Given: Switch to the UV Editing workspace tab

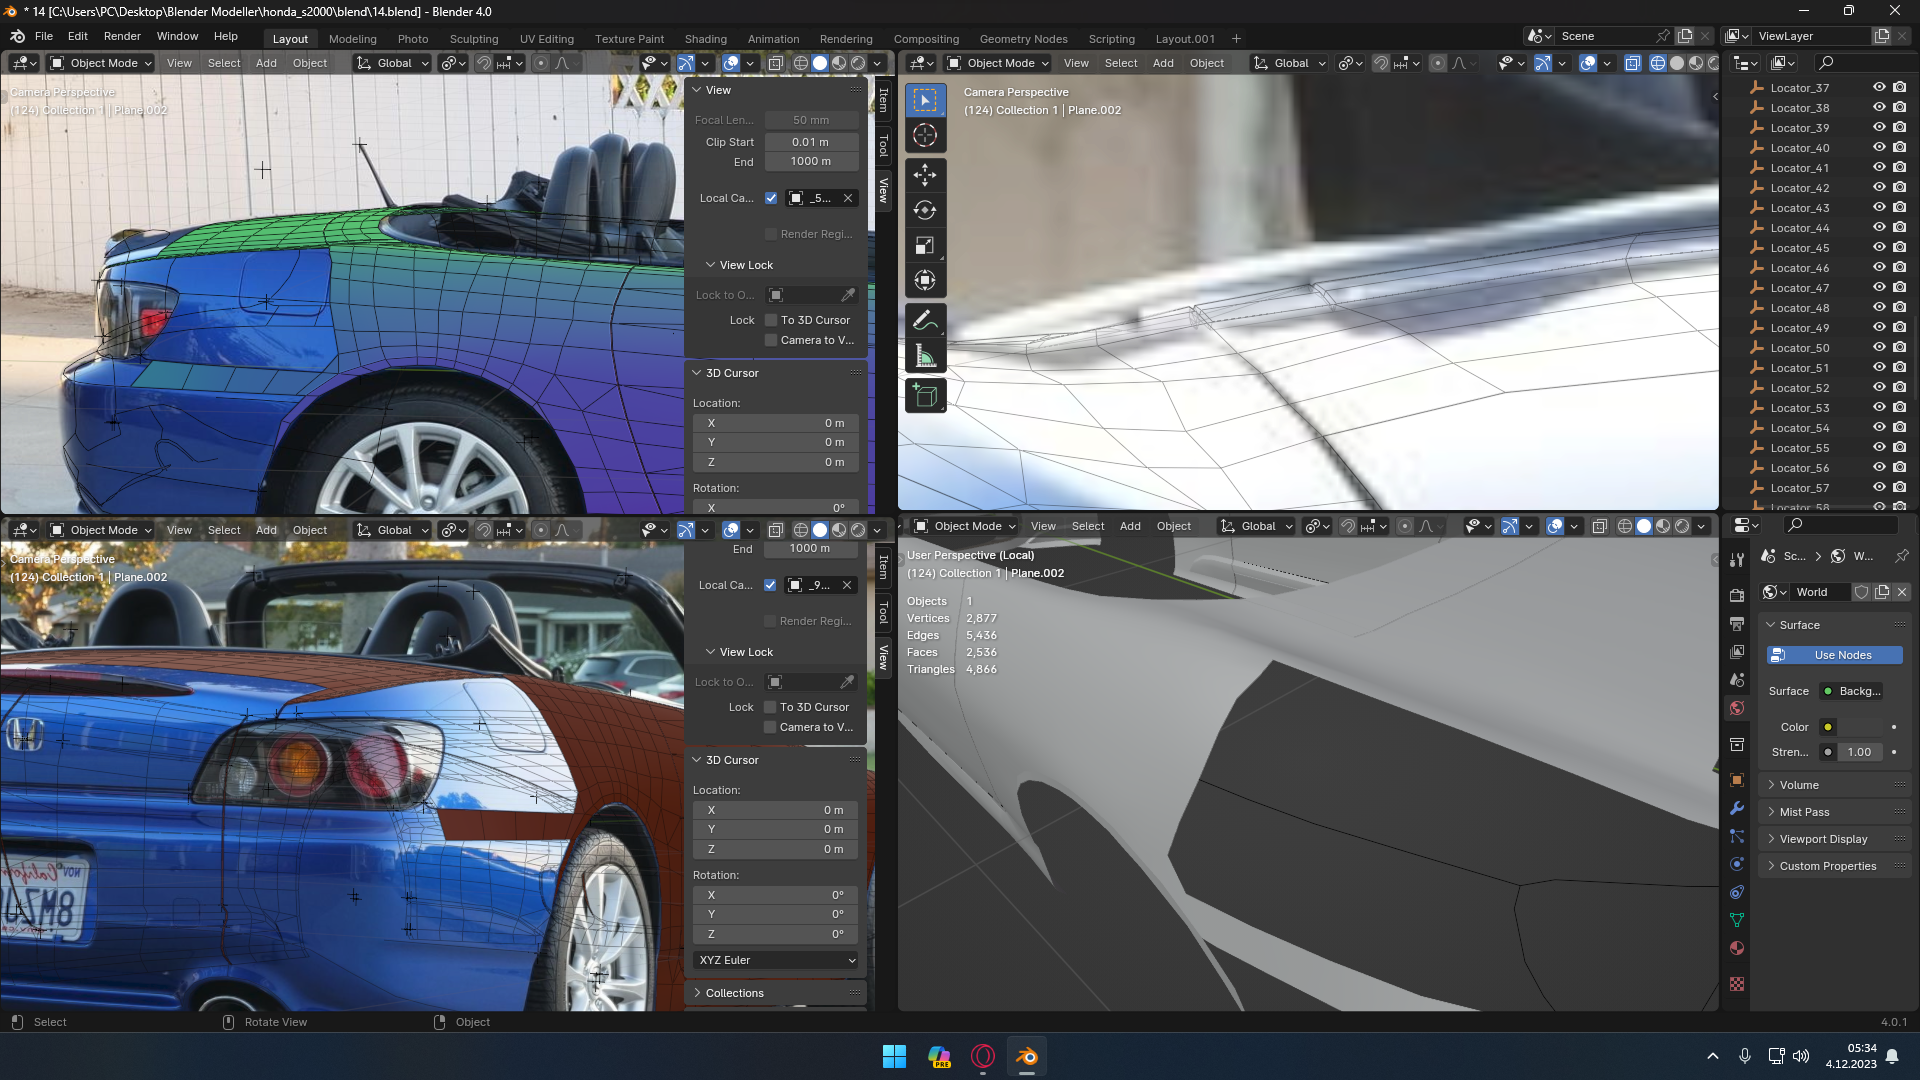Looking at the screenshot, I should 546,39.
